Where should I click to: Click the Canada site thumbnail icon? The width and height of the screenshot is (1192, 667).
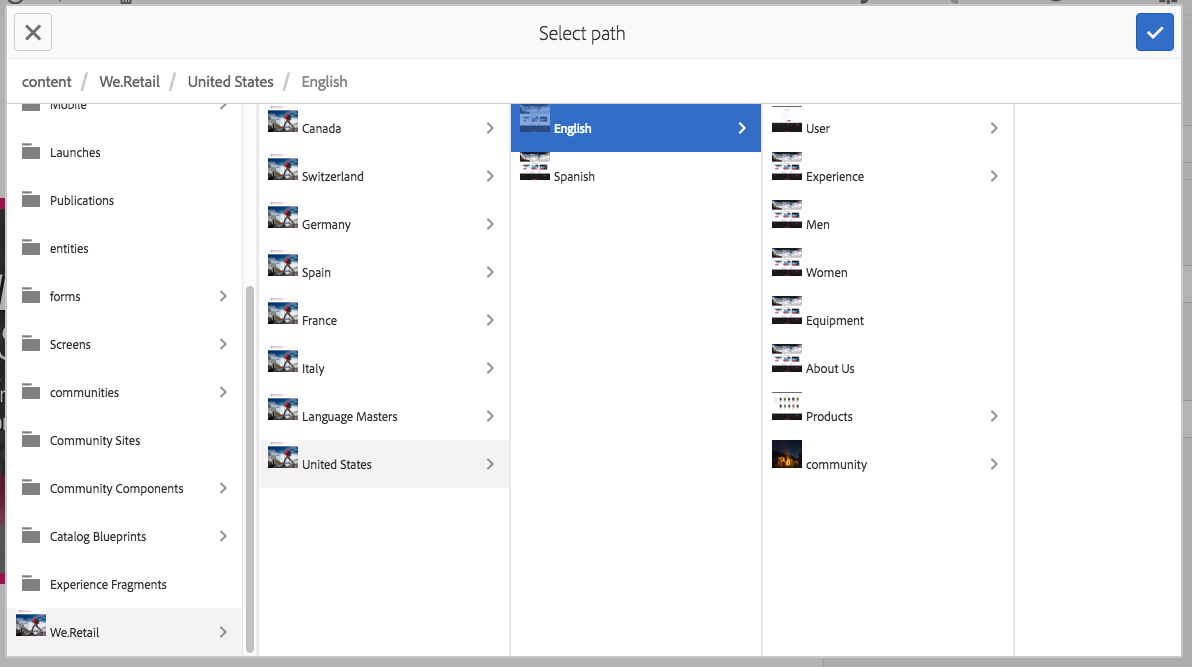point(283,119)
